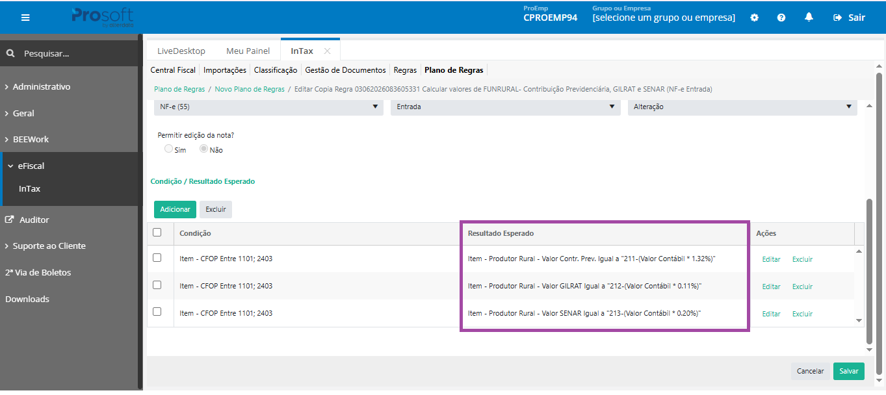Click Excluir on Valor Contr. Prev. row

[802, 259]
